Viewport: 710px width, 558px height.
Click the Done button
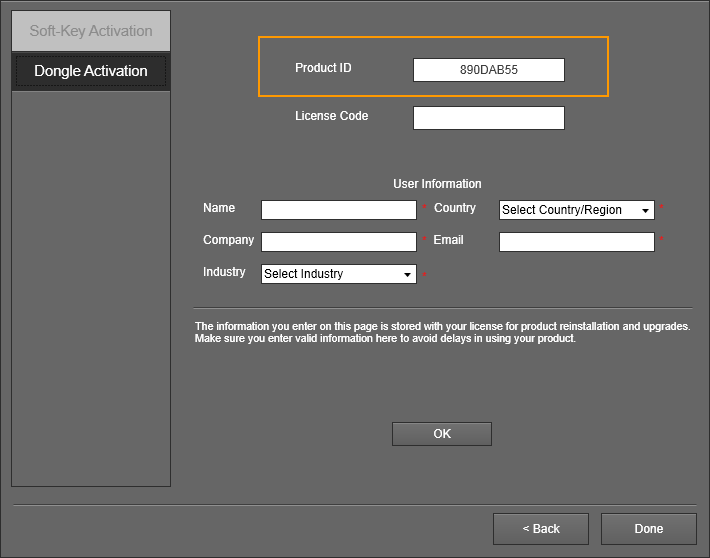tap(648, 529)
